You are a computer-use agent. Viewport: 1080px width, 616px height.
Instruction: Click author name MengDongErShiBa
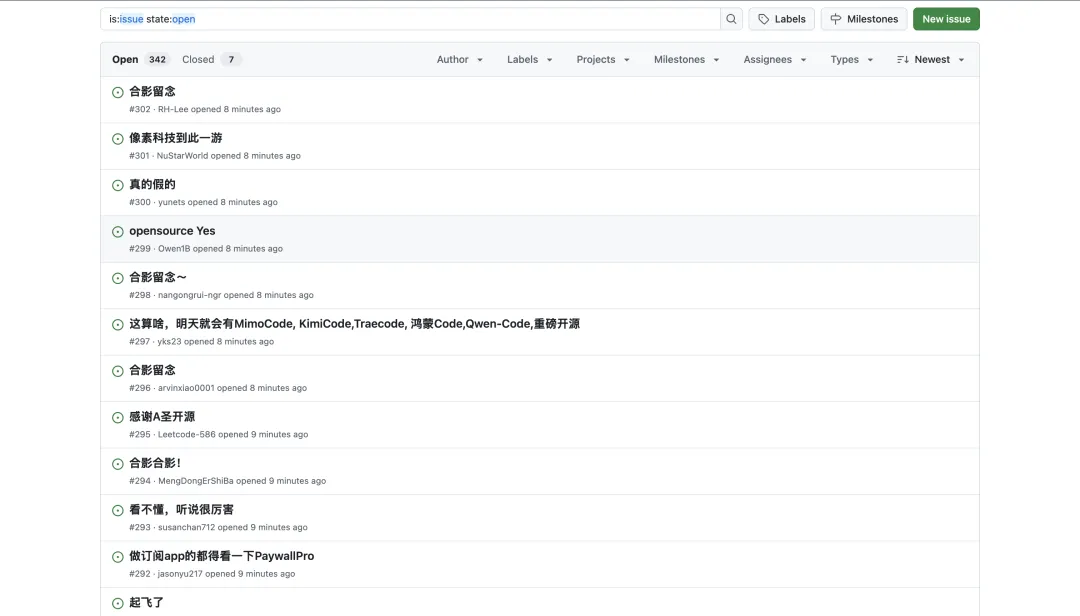pos(196,481)
